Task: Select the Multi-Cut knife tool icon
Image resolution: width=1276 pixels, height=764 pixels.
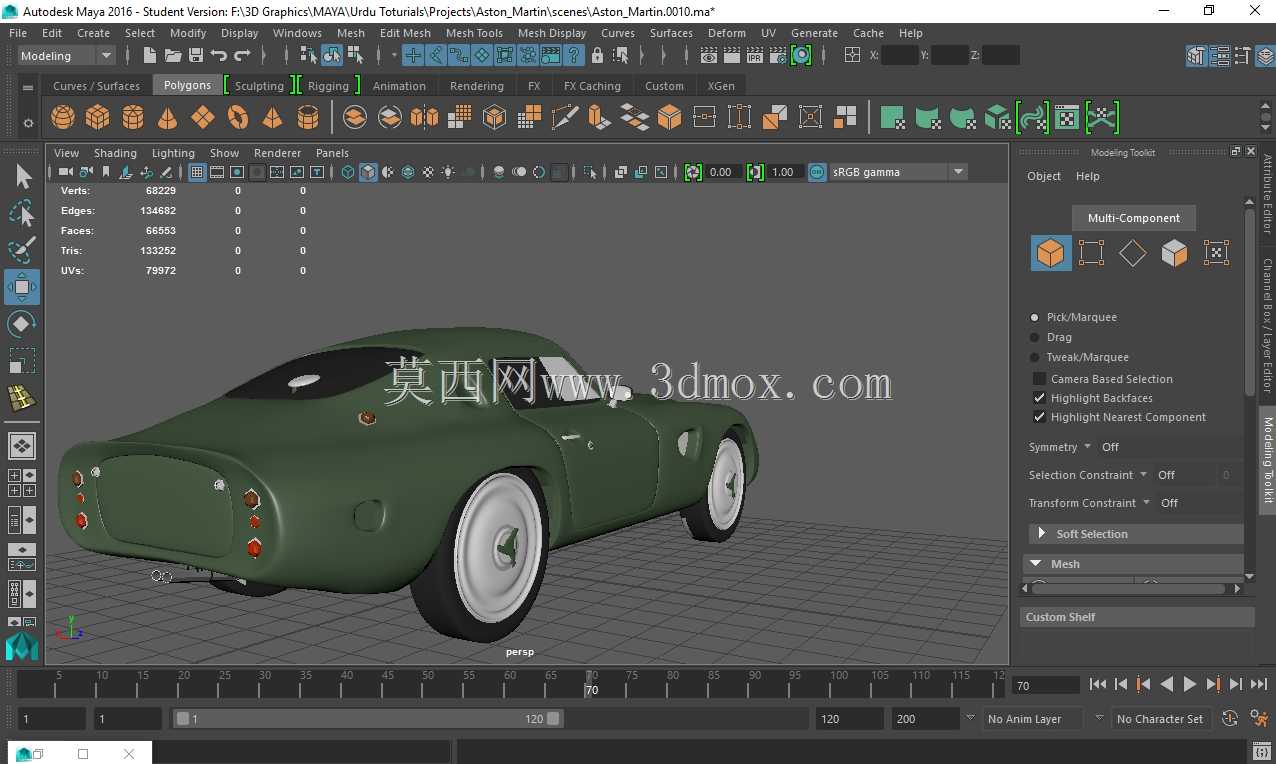Action: pyautogui.click(x=565, y=118)
